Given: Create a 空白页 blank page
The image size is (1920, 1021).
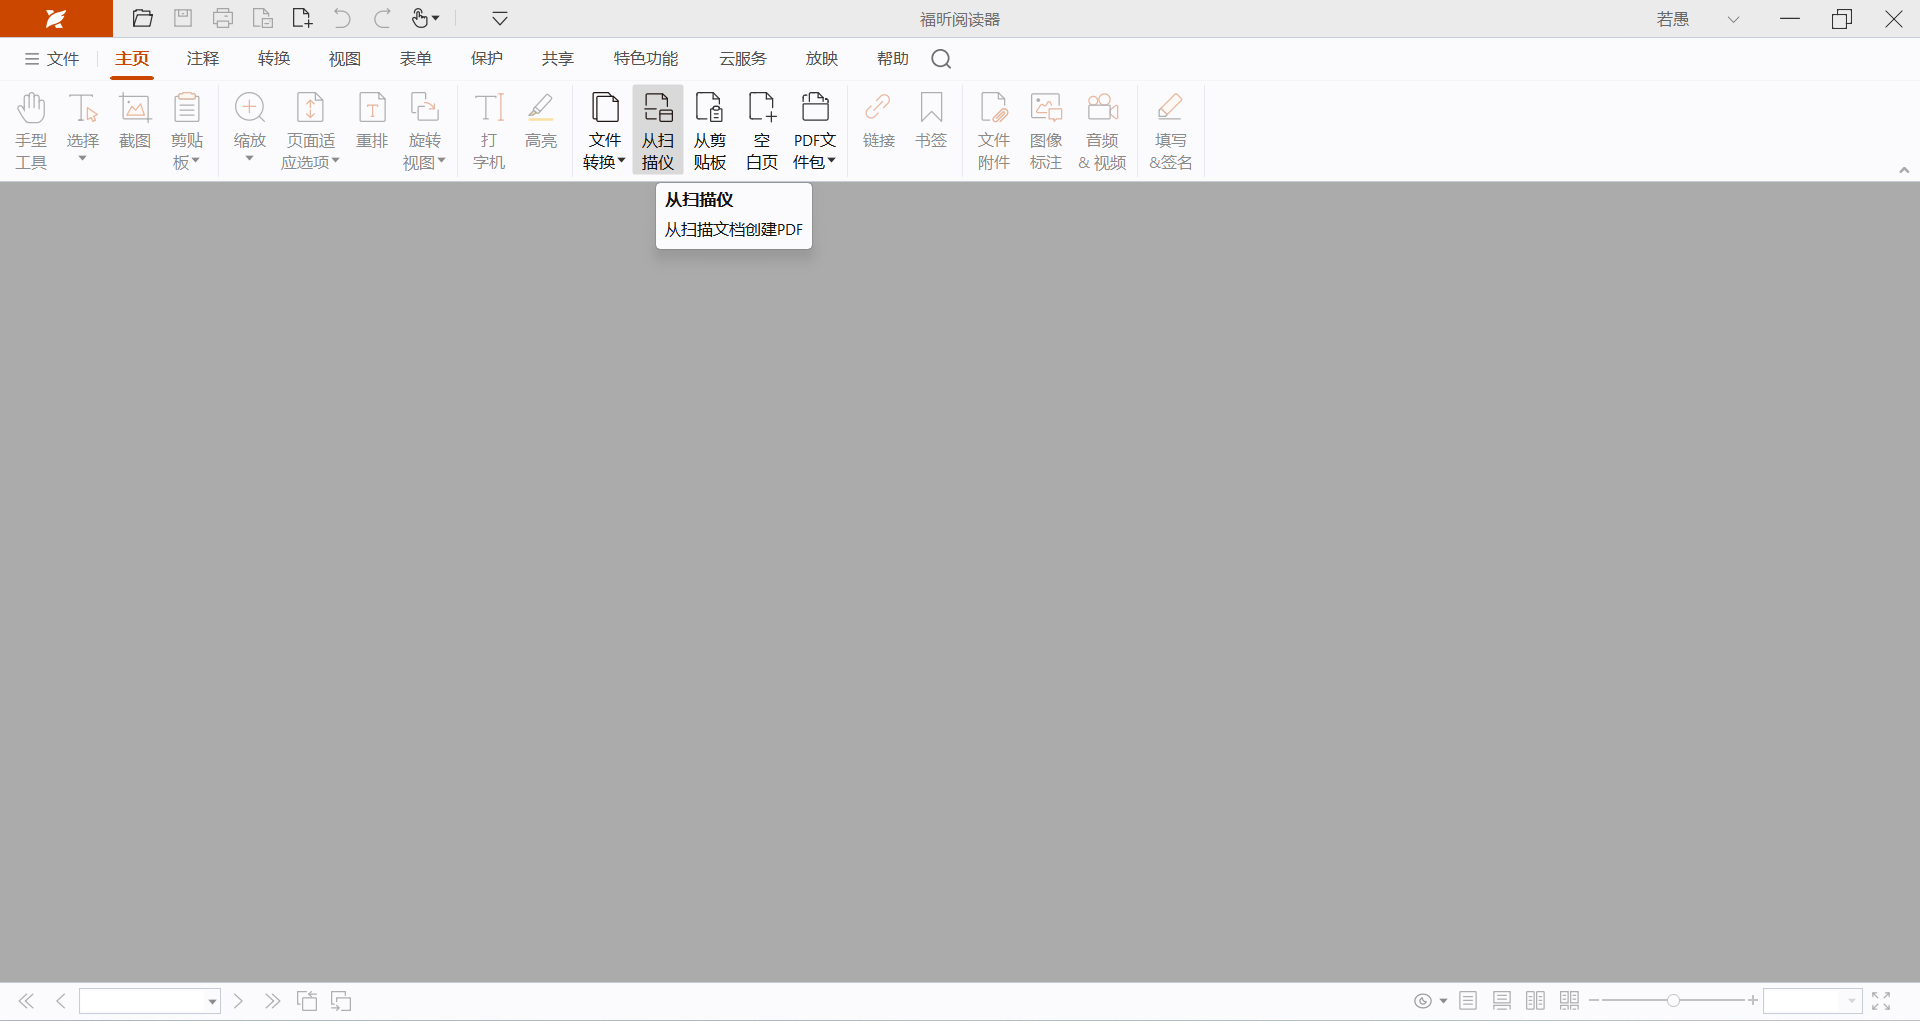Looking at the screenshot, I should tap(762, 130).
